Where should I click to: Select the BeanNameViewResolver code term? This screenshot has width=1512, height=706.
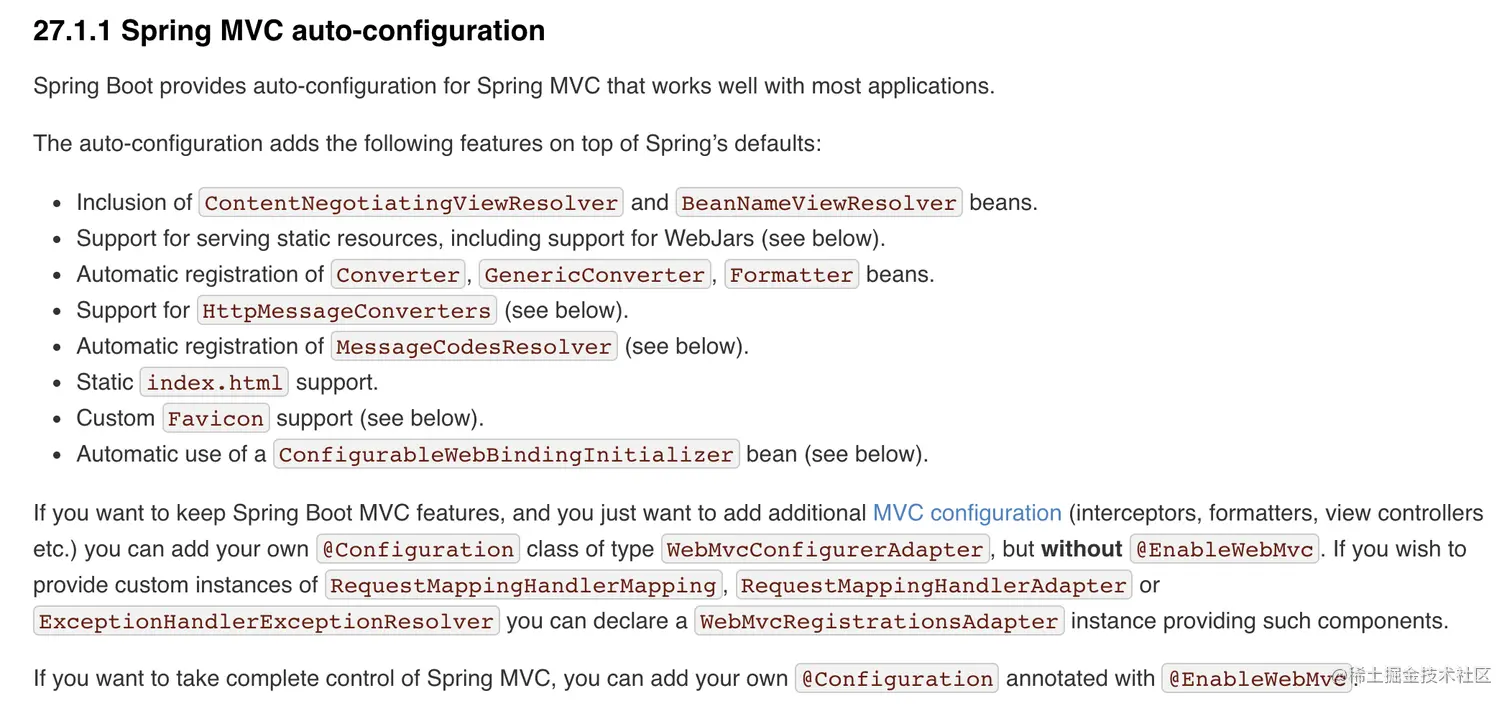pos(819,203)
